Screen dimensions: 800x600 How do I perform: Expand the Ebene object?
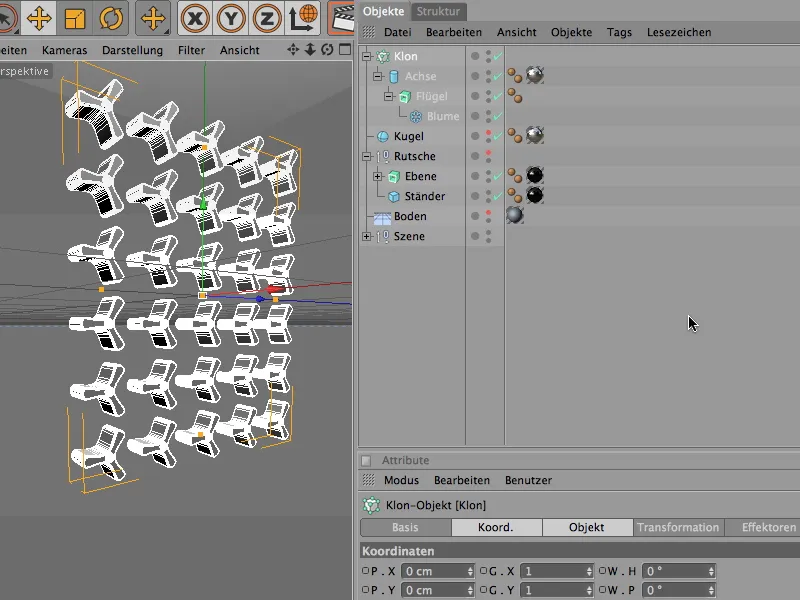coord(378,177)
